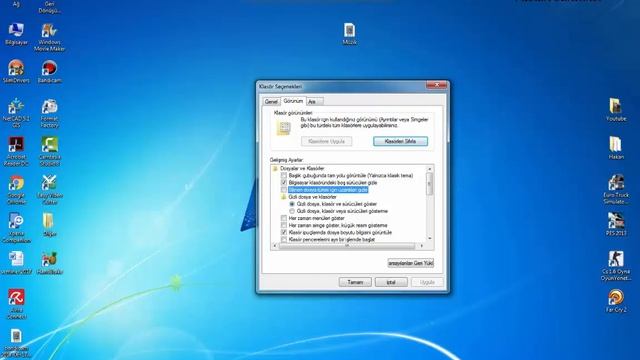Open the Format Factory shortcut
640x360 pixels.
click(x=49, y=113)
